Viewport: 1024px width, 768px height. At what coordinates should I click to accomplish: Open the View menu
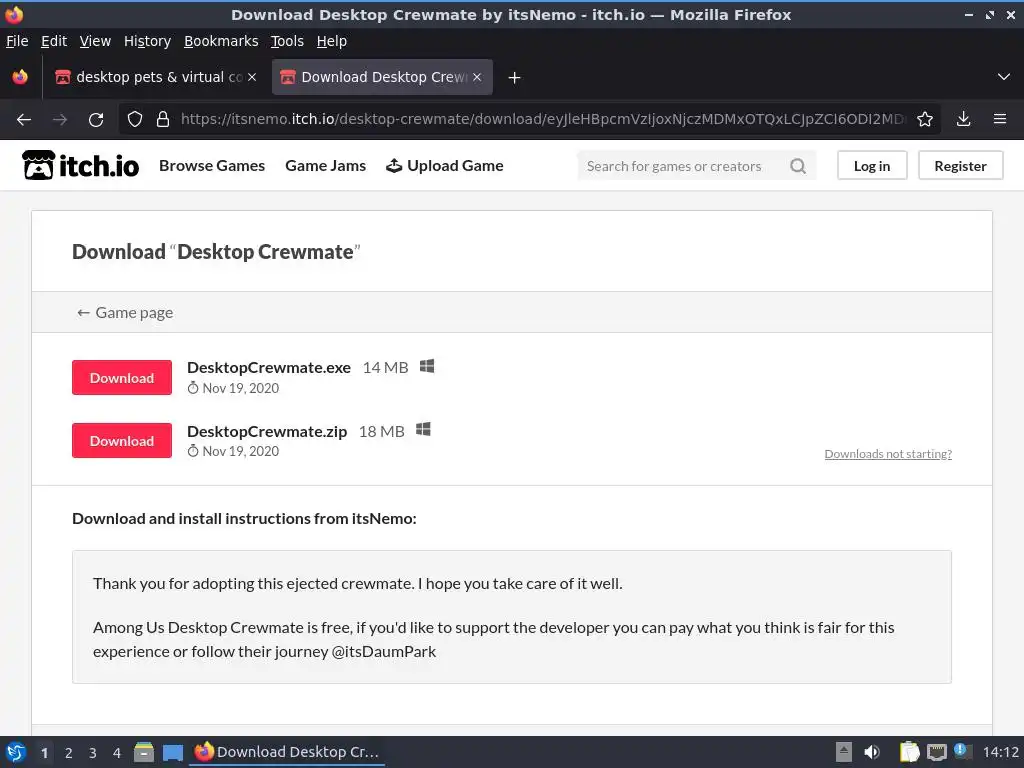[x=95, y=41]
